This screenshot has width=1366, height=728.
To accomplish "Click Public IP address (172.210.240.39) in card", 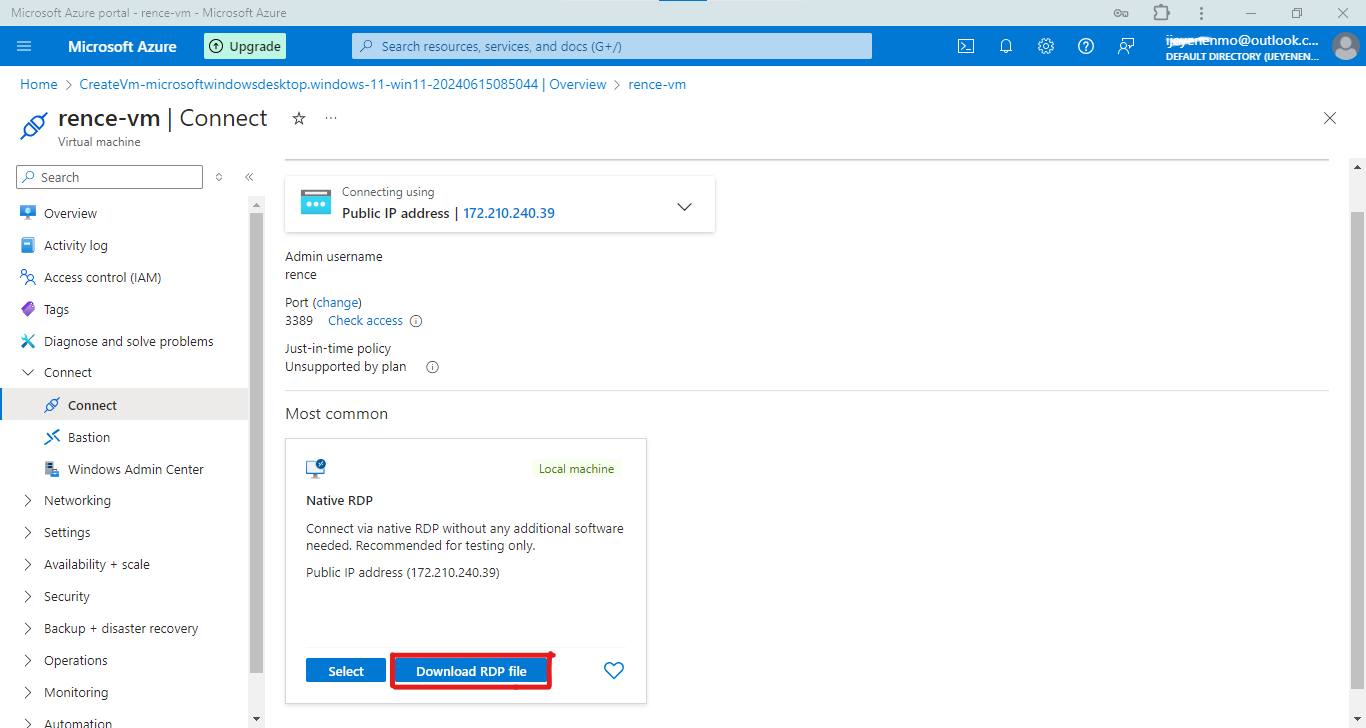I will coord(403,573).
